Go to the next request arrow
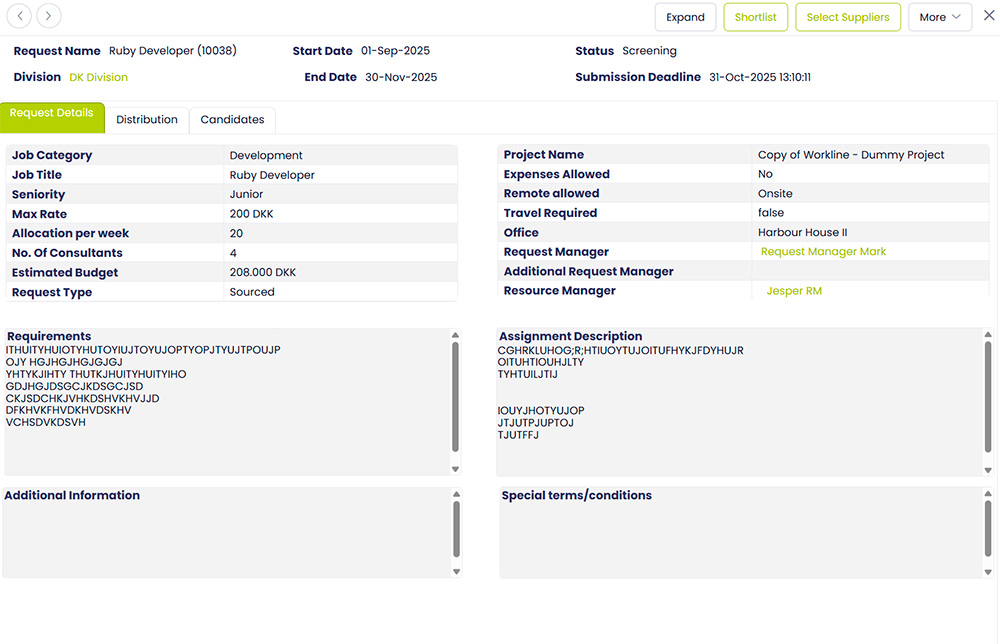 [x=49, y=16]
